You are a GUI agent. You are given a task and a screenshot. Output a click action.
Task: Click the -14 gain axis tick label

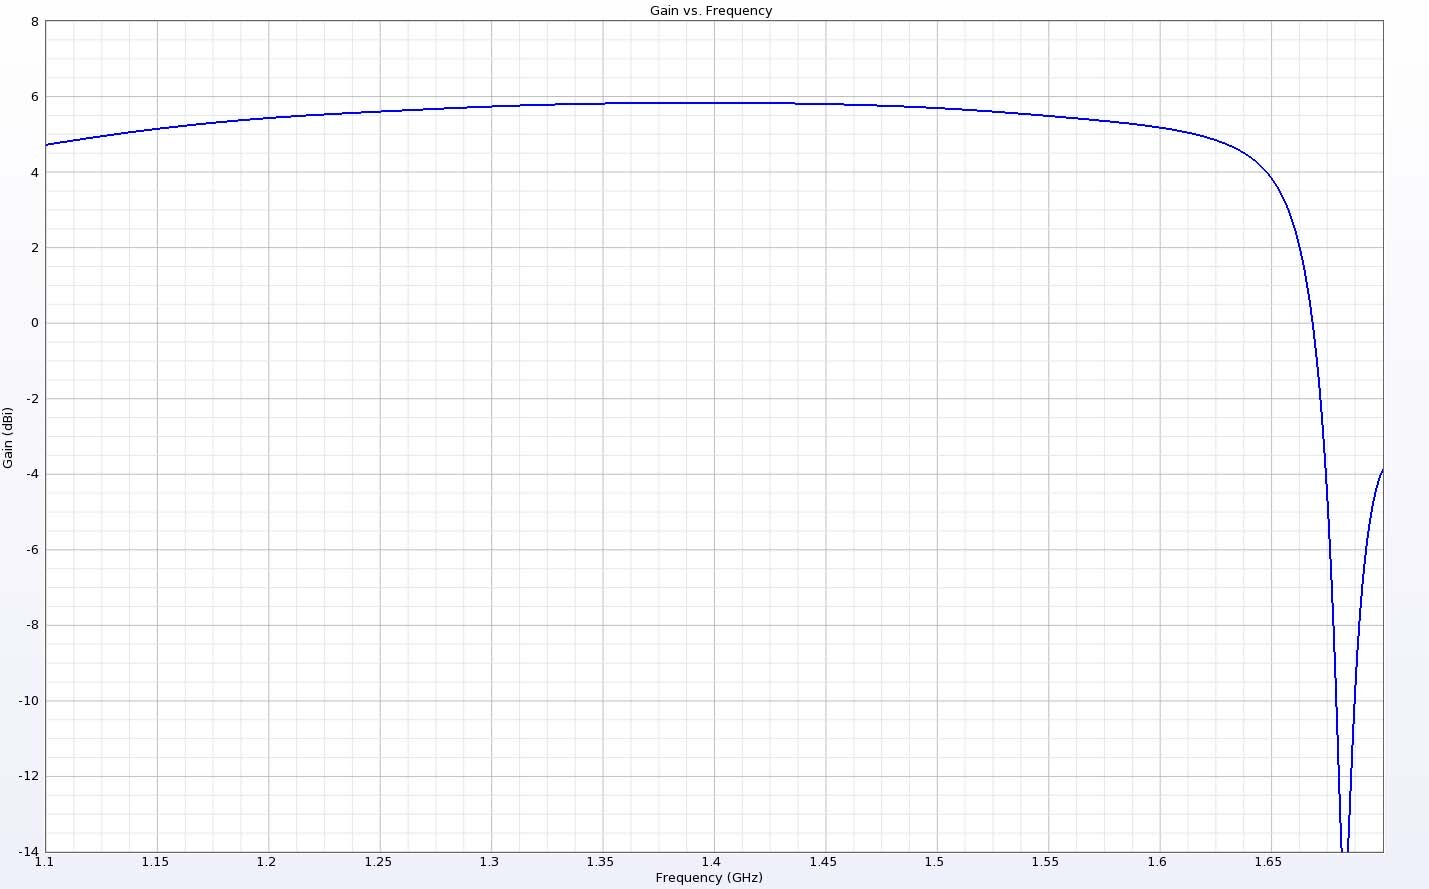[29, 851]
